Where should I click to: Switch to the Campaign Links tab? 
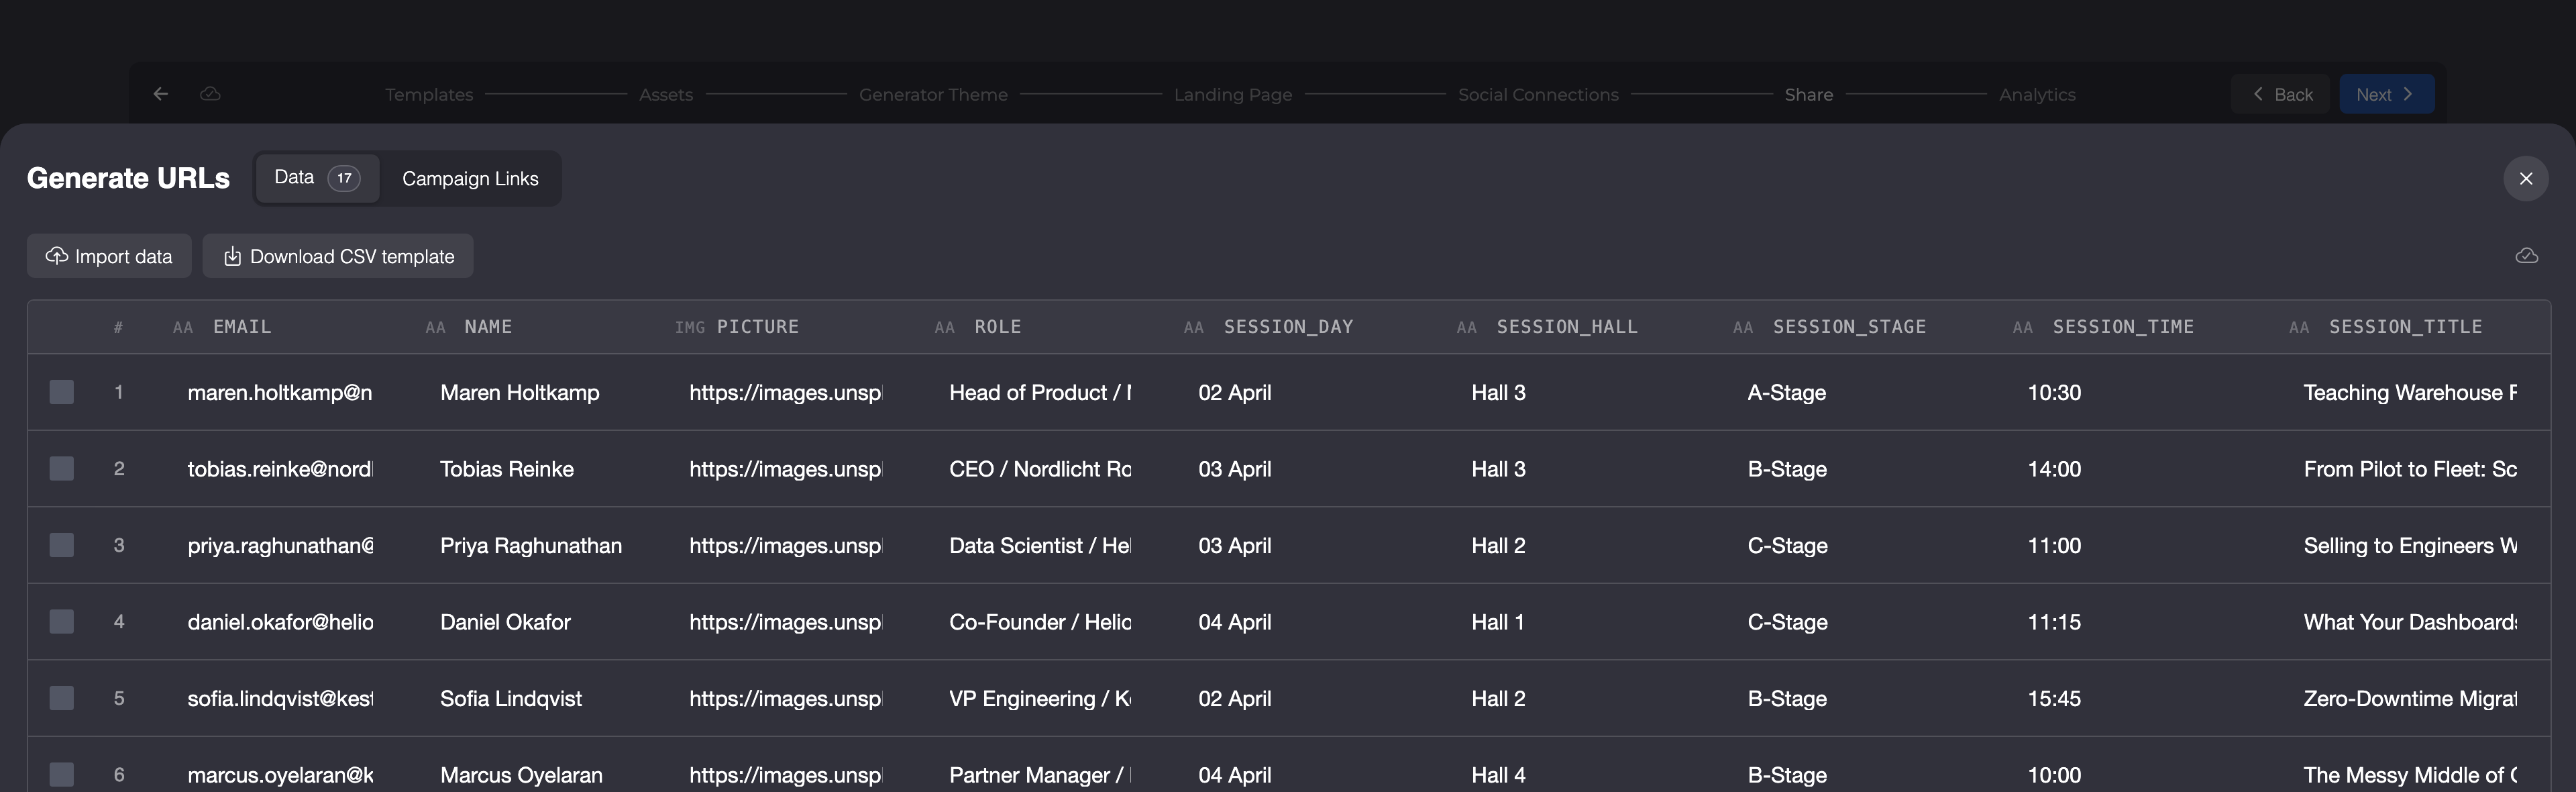tap(470, 178)
